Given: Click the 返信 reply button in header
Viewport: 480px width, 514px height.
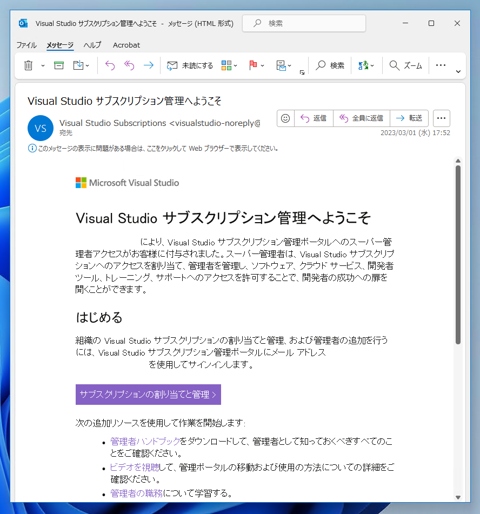Looking at the screenshot, I should pos(314,118).
